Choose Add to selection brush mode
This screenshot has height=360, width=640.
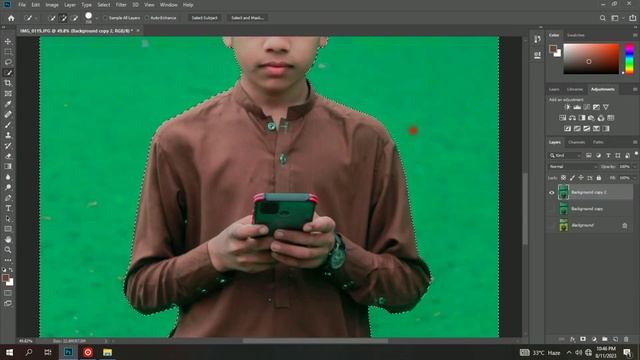63,18
